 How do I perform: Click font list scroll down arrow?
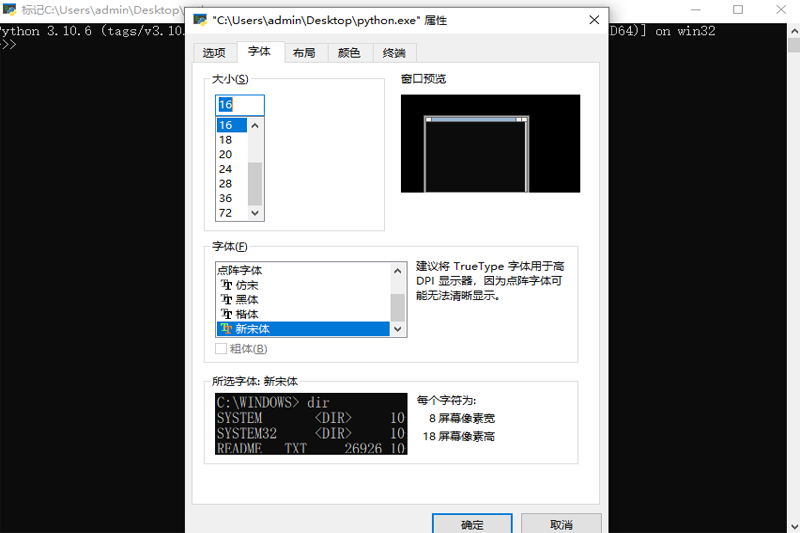(x=398, y=329)
